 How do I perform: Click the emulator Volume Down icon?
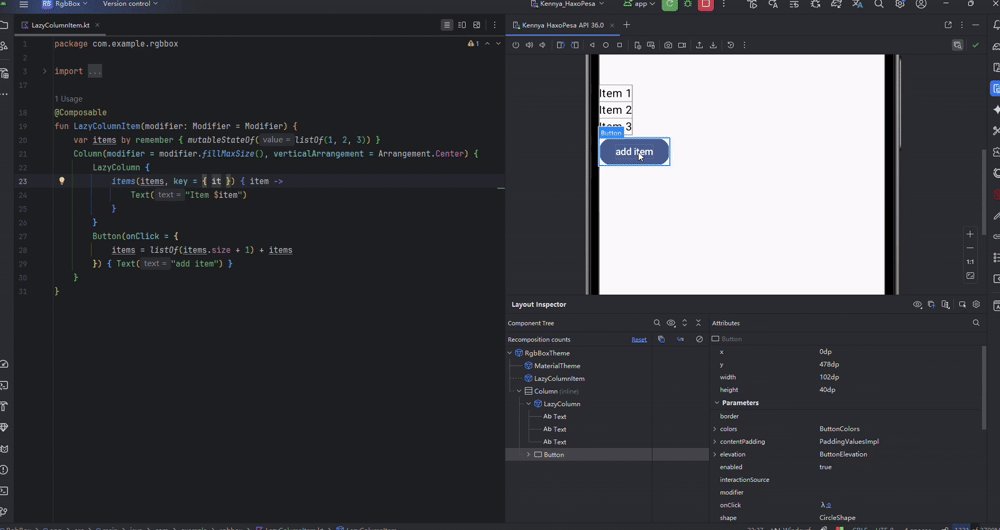[x=543, y=45]
